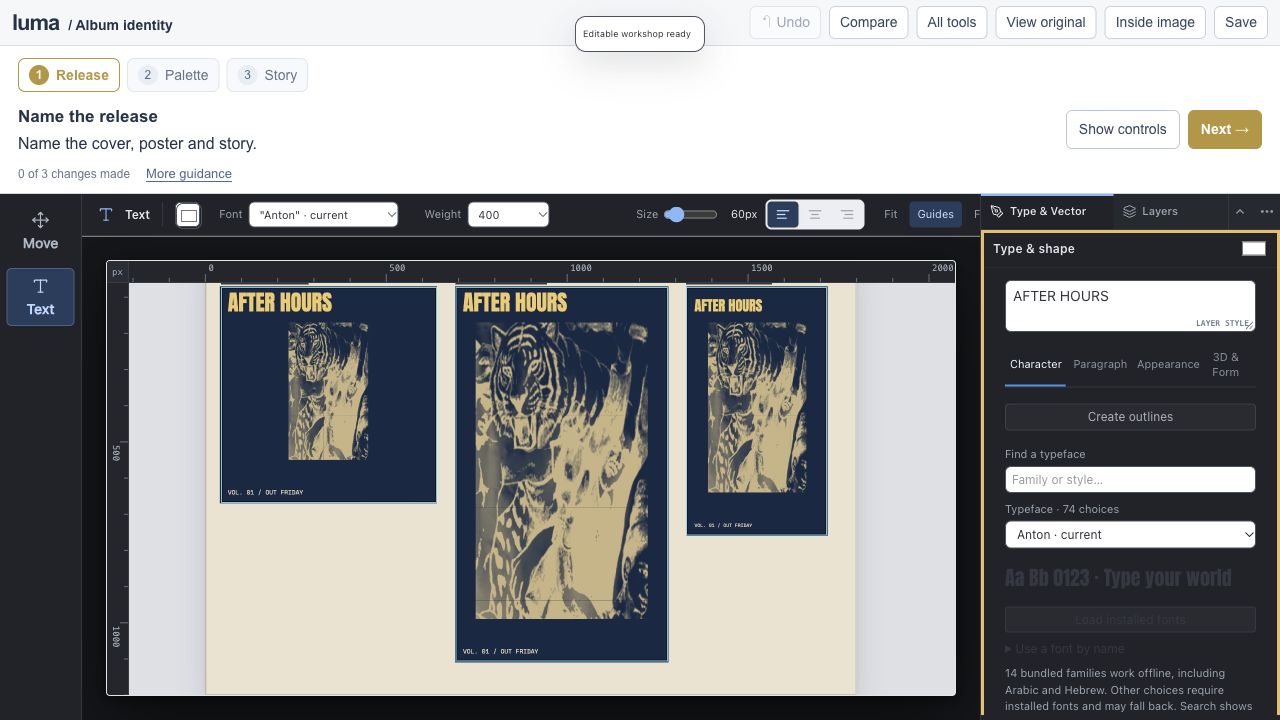Go to step 2 Palette
The width and height of the screenshot is (1280, 720).
point(173,75)
